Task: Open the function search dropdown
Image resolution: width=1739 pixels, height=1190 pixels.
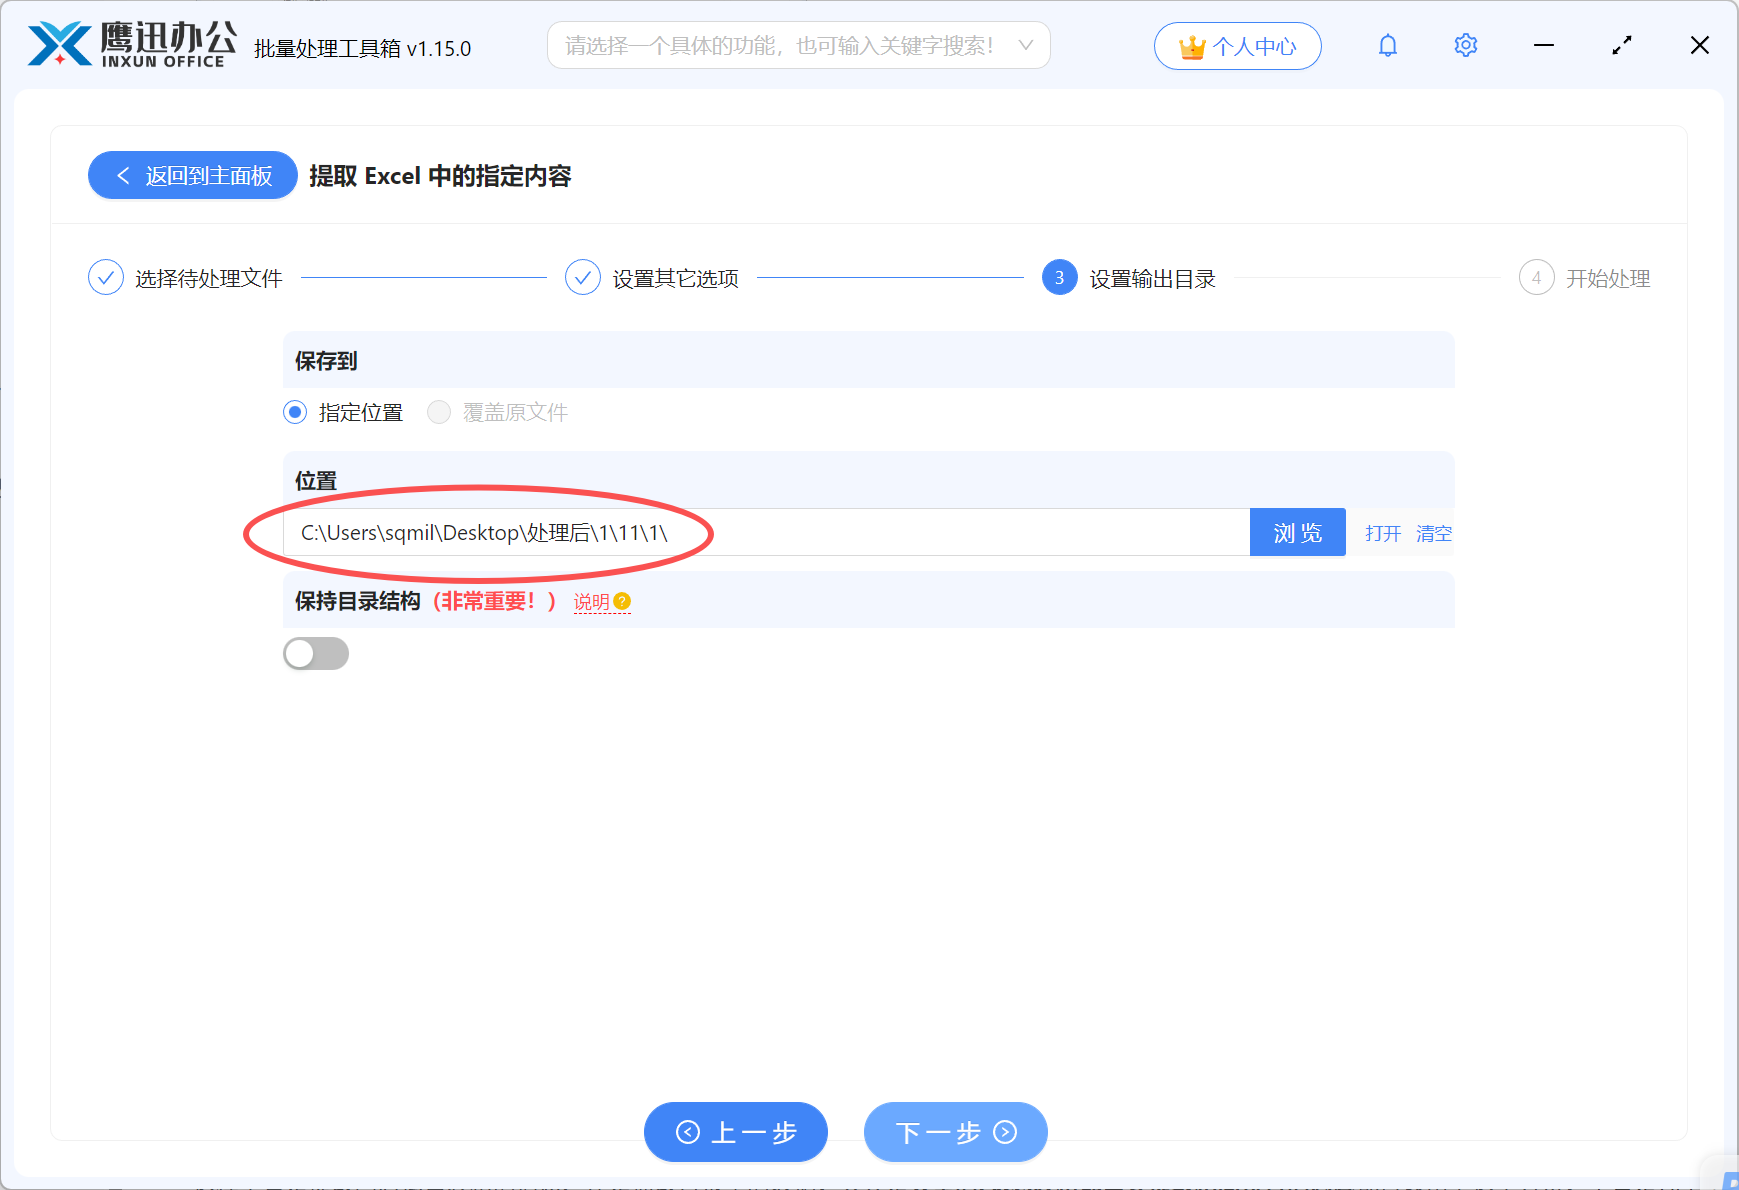Action: (1026, 45)
